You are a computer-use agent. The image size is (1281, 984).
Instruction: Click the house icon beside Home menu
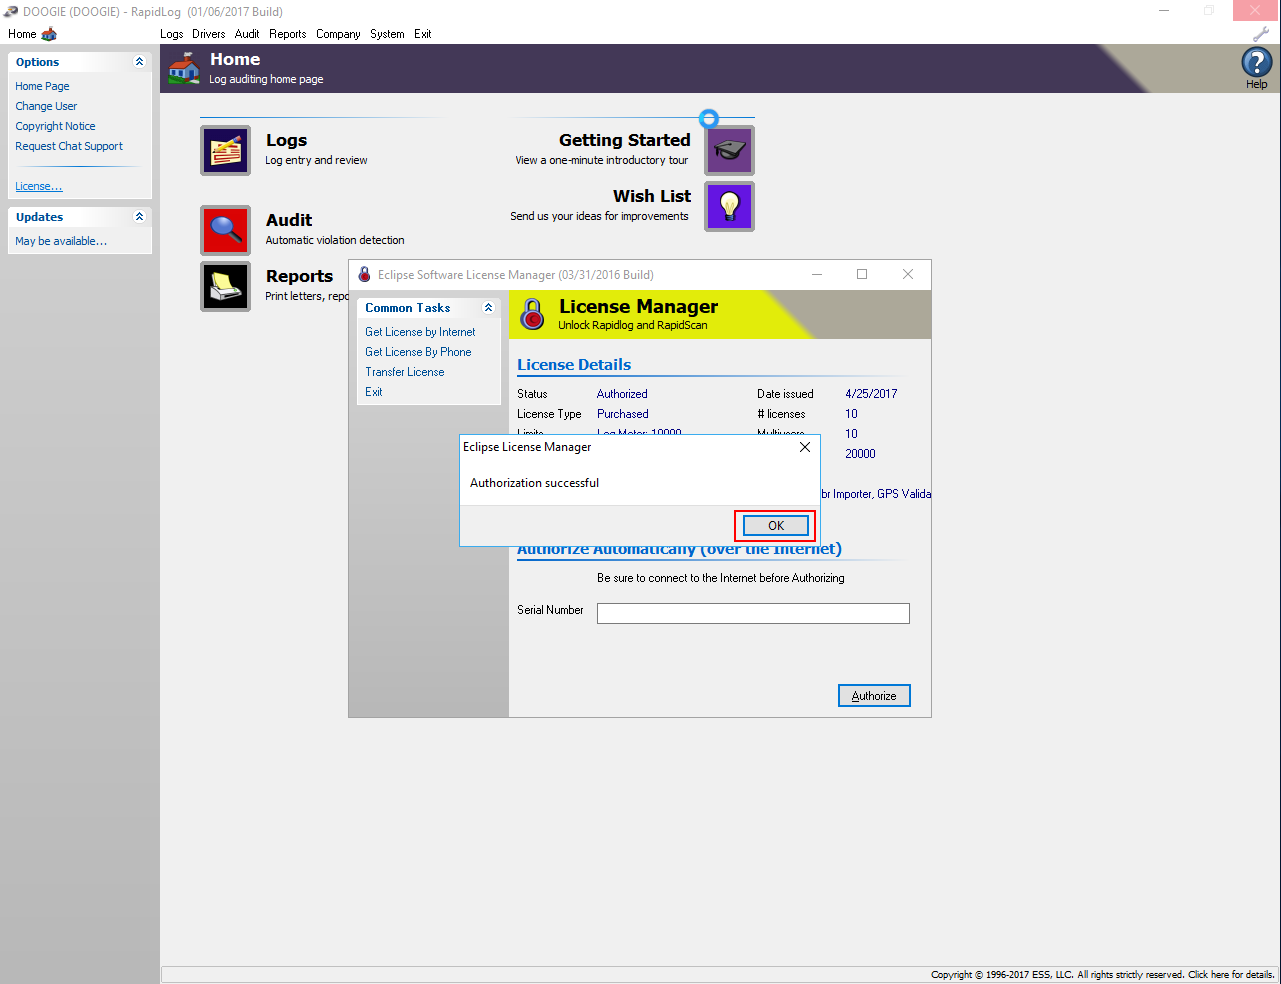(49, 34)
